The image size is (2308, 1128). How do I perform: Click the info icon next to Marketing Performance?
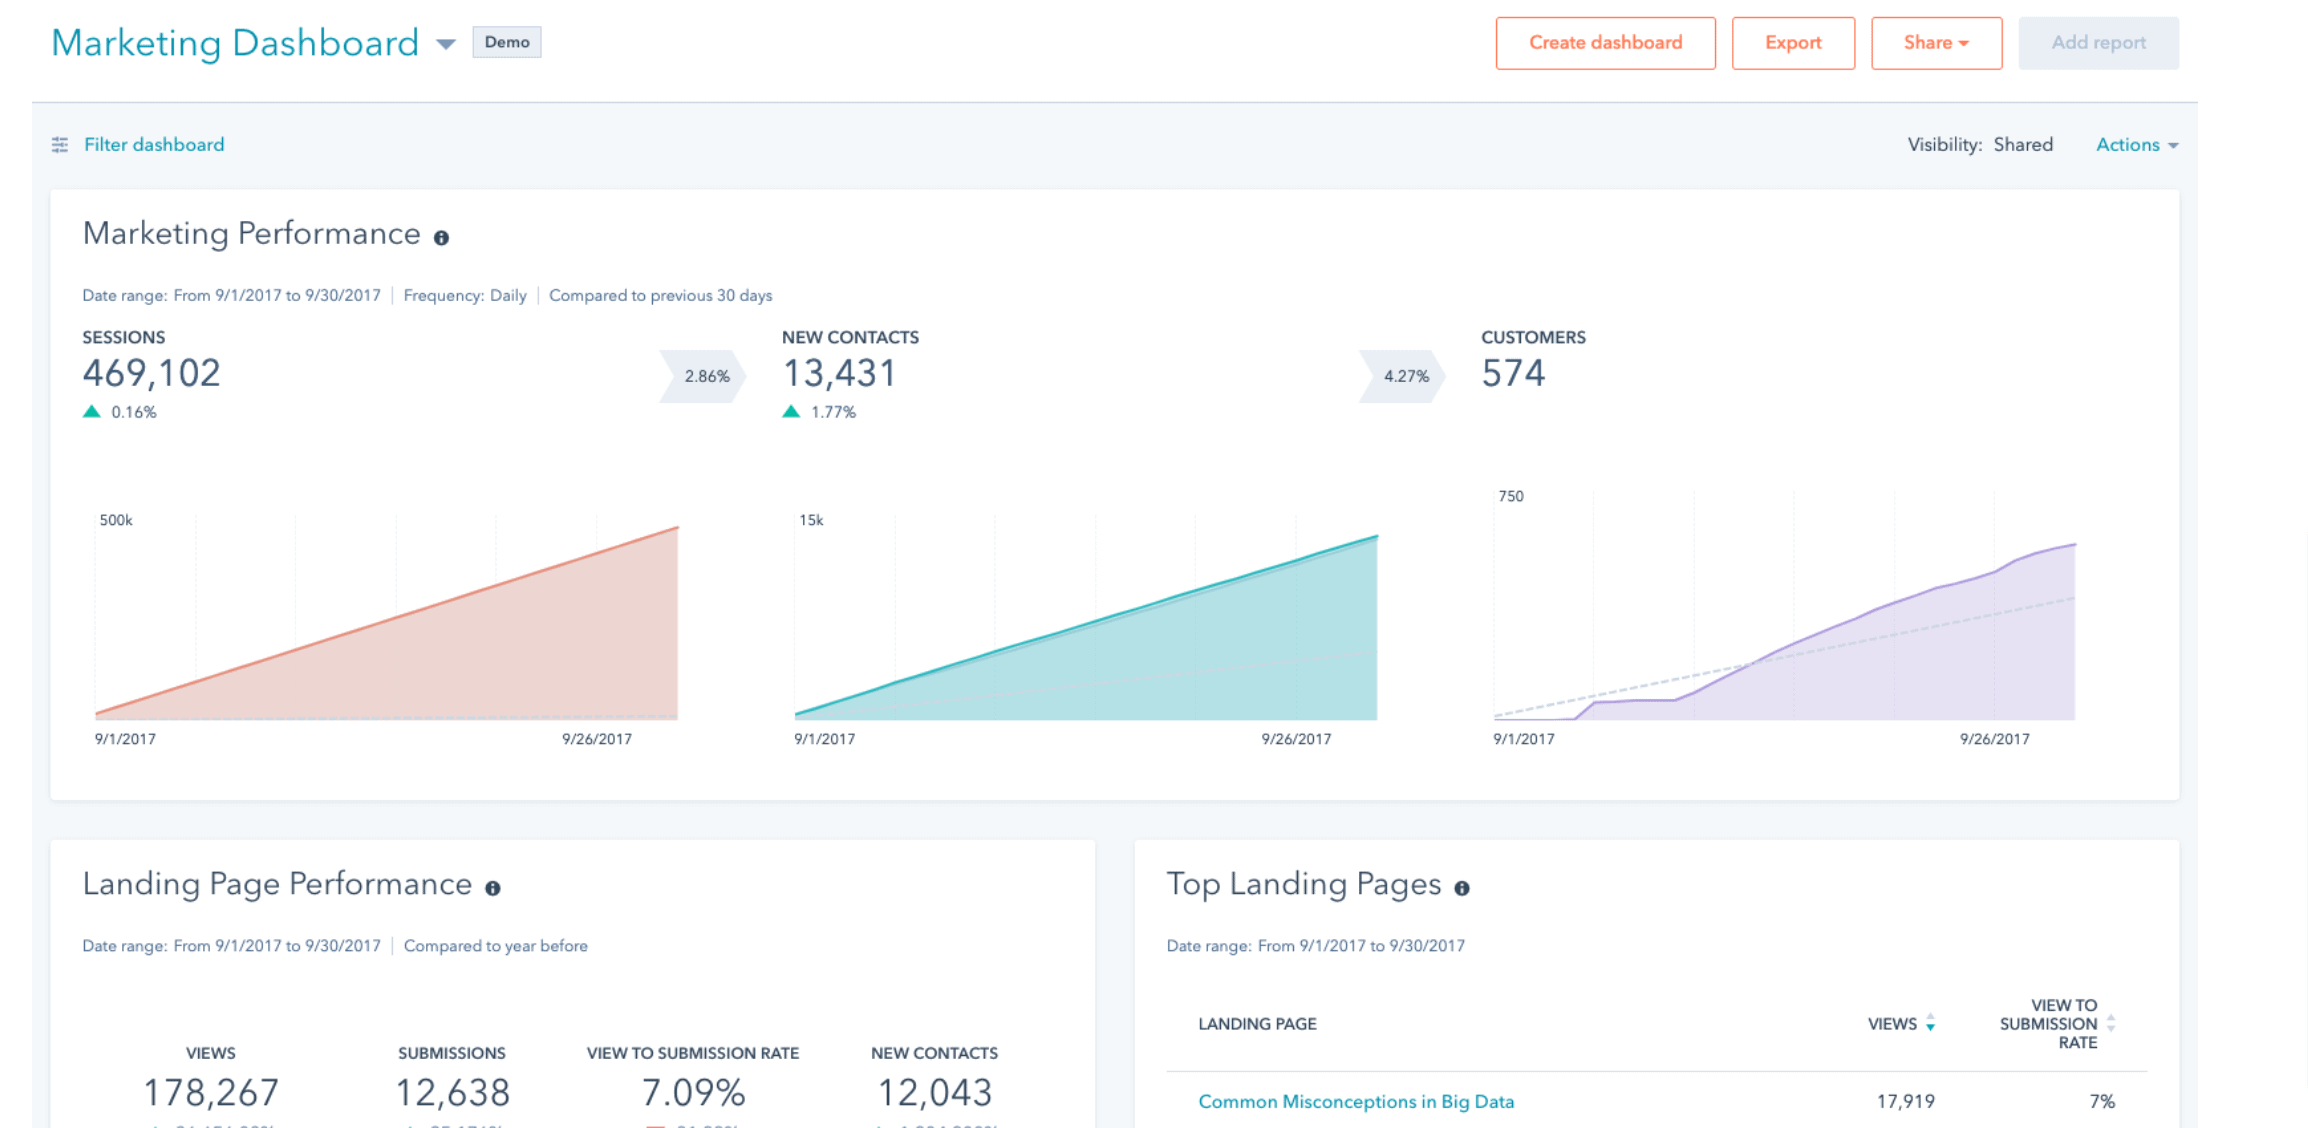coord(443,238)
